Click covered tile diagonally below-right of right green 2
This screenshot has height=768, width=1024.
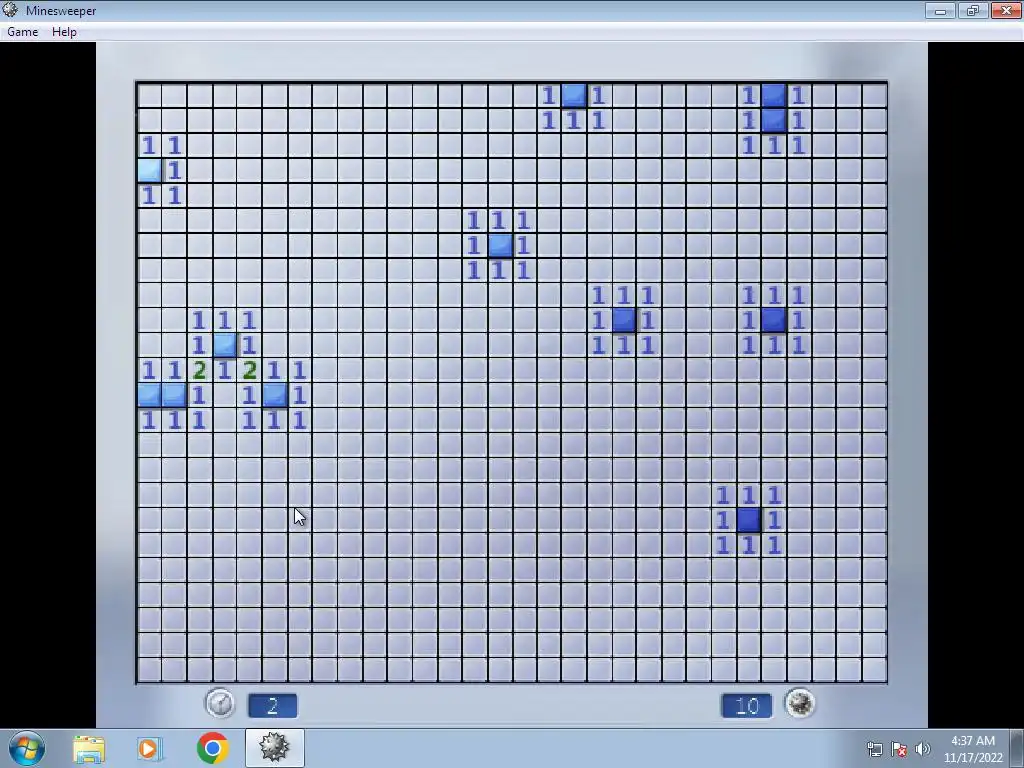pyautogui.click(x=274, y=395)
